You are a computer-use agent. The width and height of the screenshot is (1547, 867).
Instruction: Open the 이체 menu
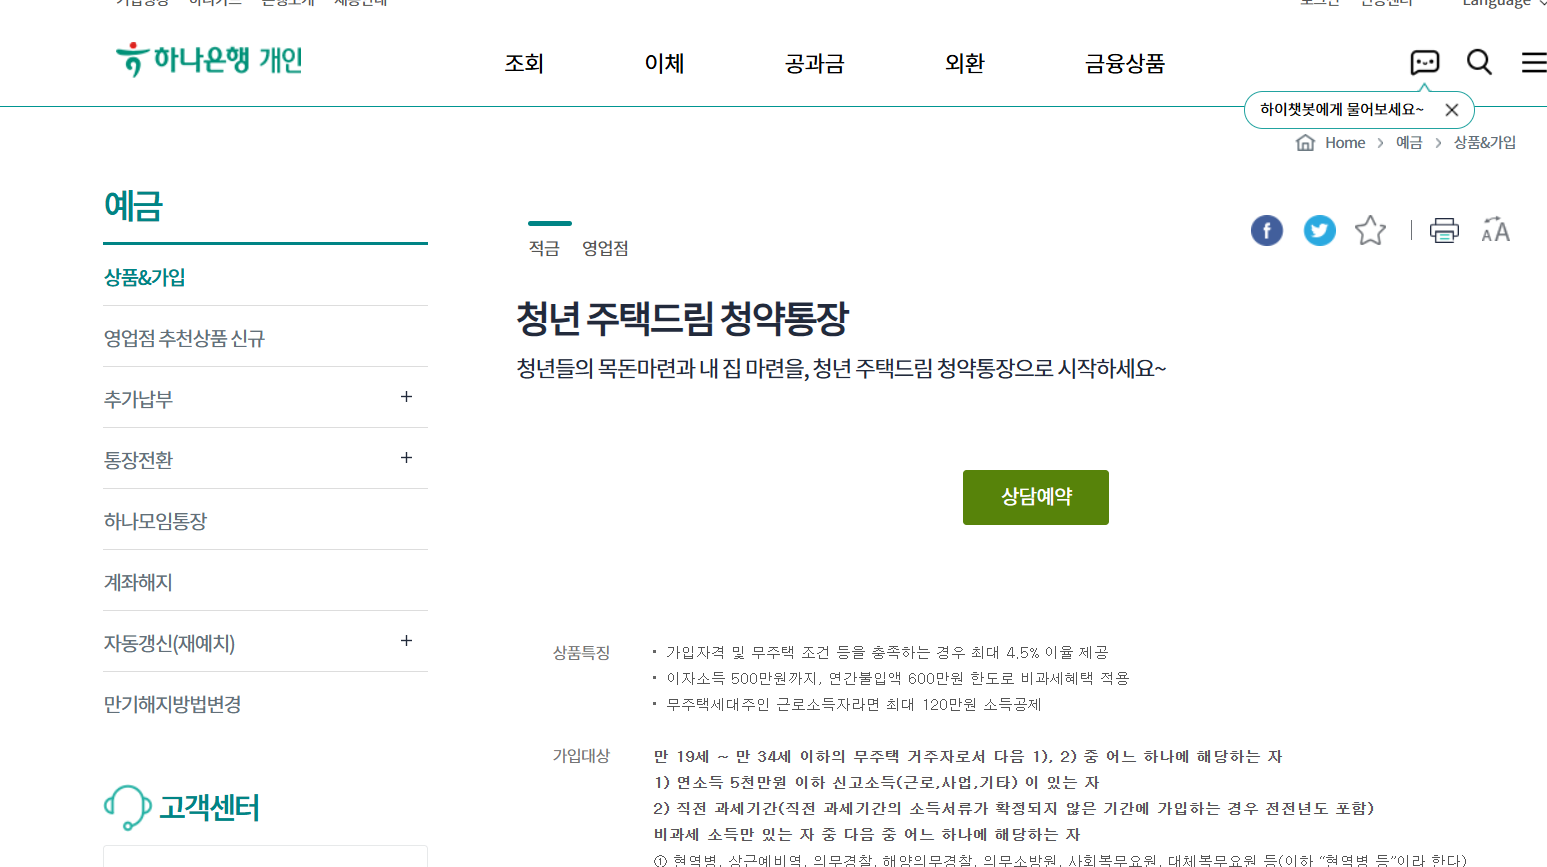(x=664, y=63)
